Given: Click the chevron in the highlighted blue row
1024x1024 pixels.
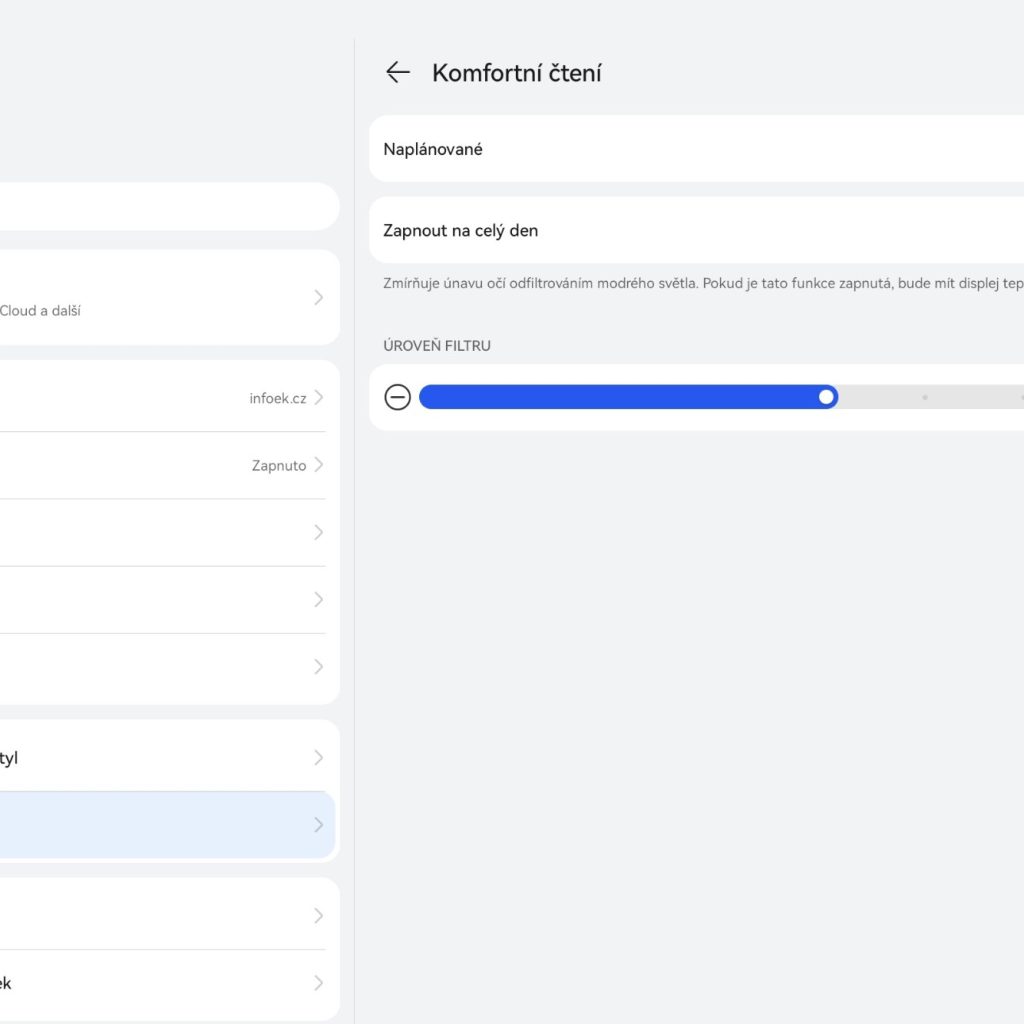Looking at the screenshot, I should coord(318,825).
